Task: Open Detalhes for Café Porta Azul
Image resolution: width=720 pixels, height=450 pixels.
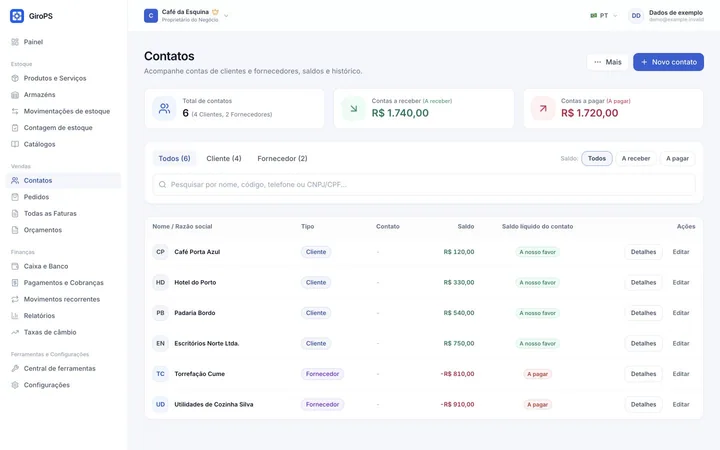Action: pyautogui.click(x=643, y=252)
